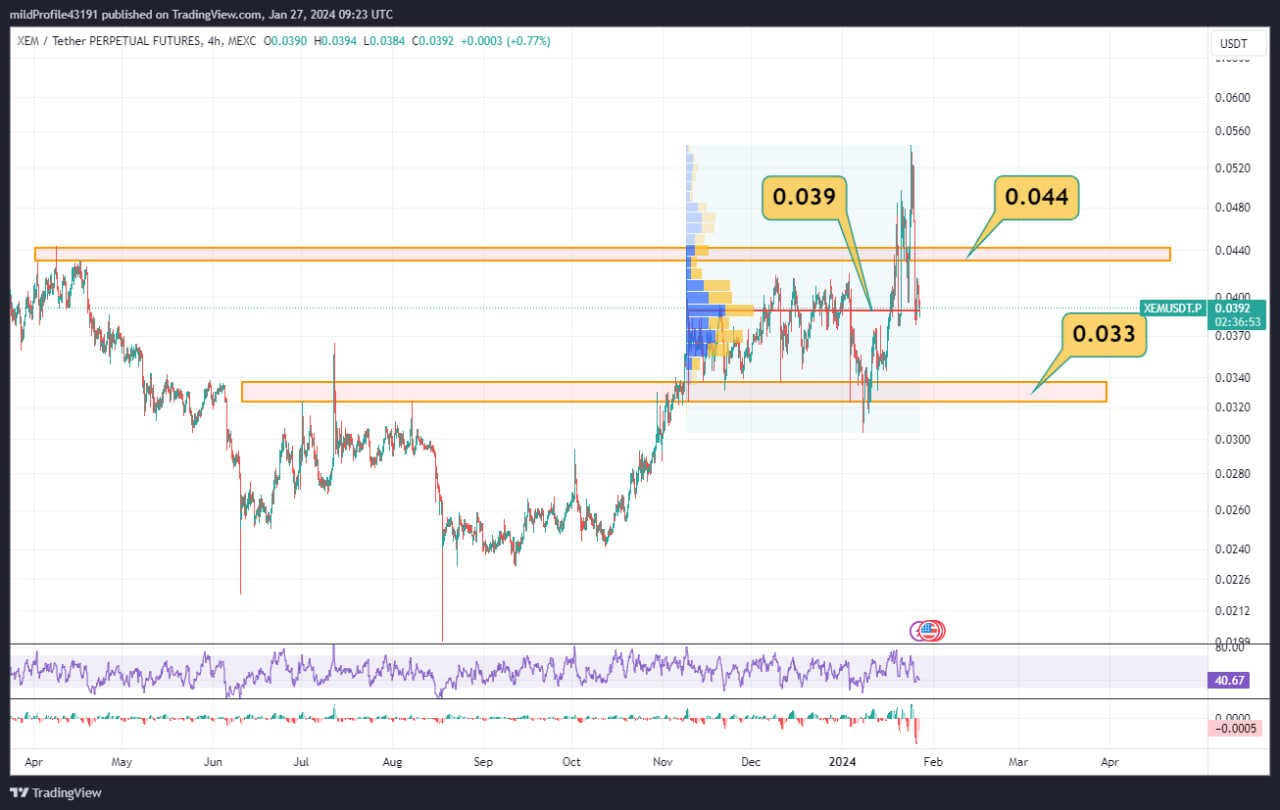Click the Nov label on time axis

[662, 762]
